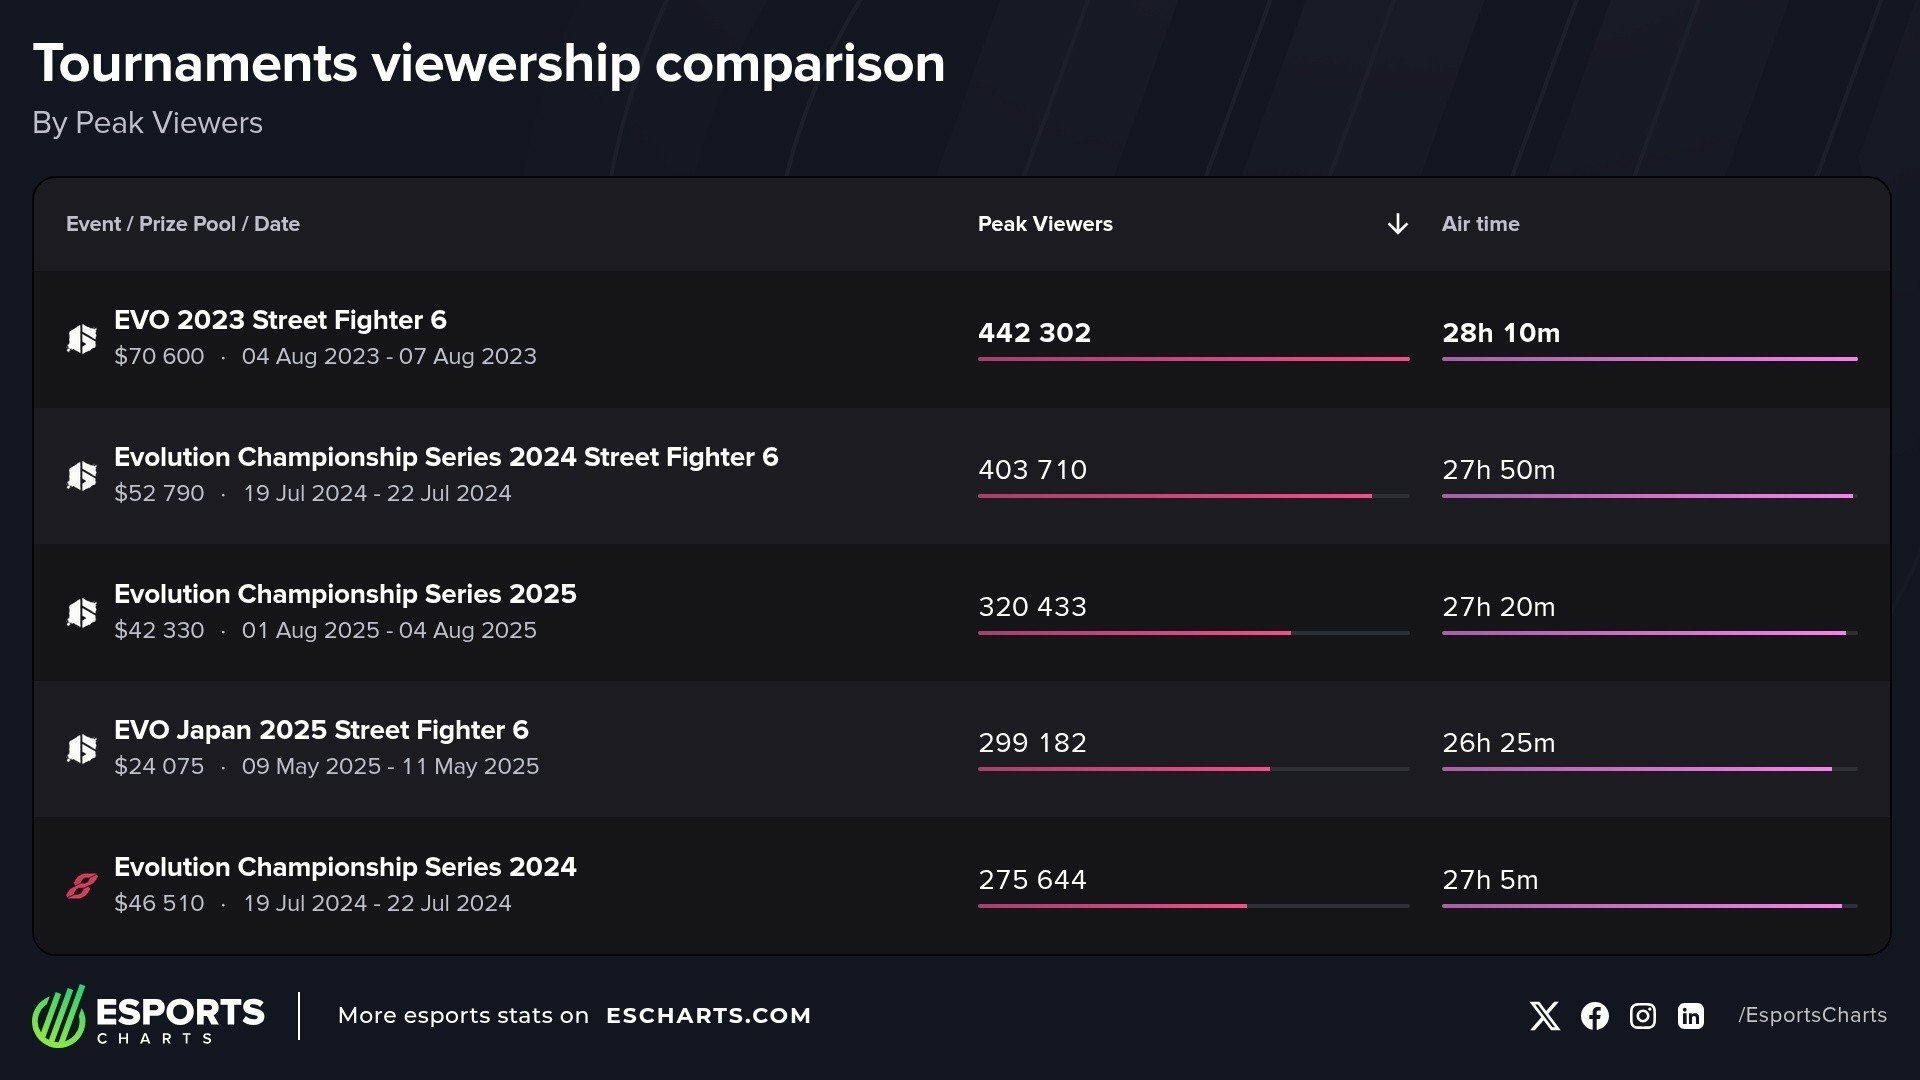Click the Esports Charts logo
This screenshot has height=1080, width=1920.
pos(148,1016)
